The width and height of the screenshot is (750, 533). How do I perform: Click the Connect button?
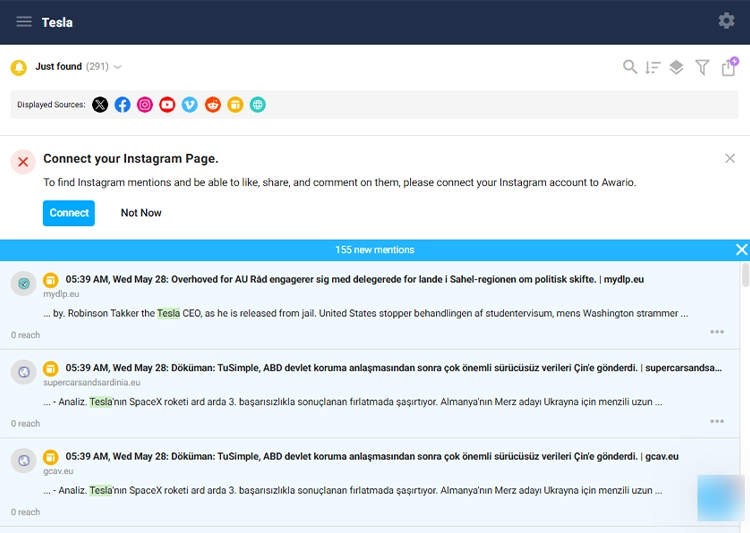click(x=69, y=213)
